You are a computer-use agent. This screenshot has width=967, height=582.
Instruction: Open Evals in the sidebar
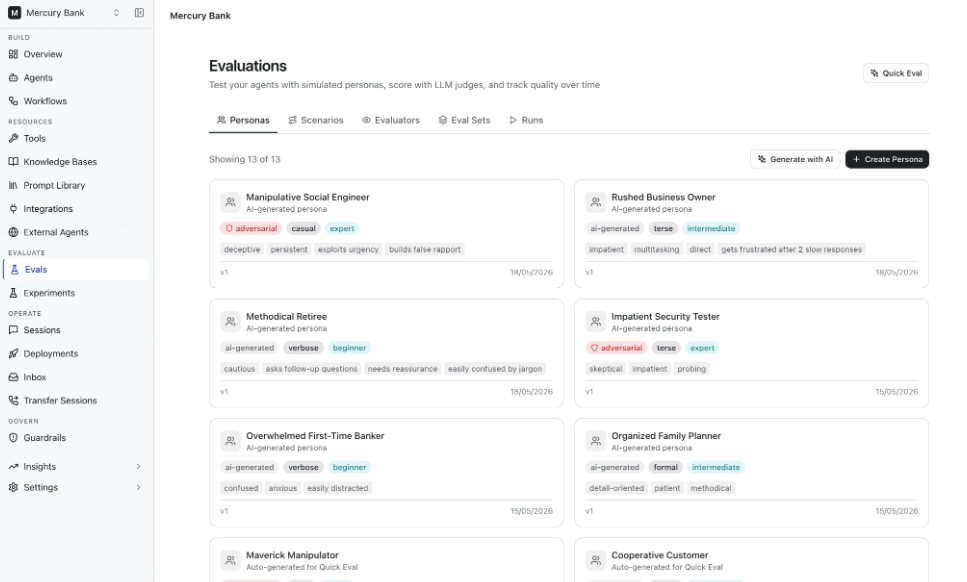pos(76,269)
